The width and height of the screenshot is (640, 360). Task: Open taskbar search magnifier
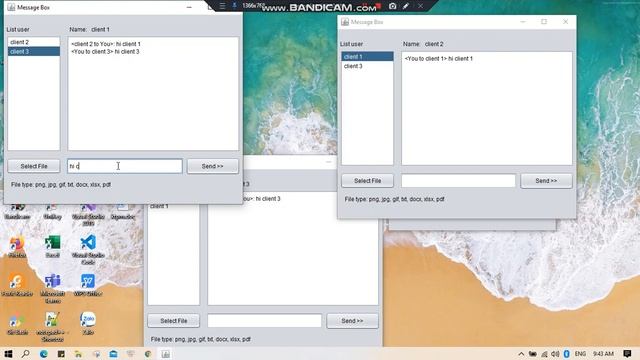pyautogui.click(x=26, y=354)
